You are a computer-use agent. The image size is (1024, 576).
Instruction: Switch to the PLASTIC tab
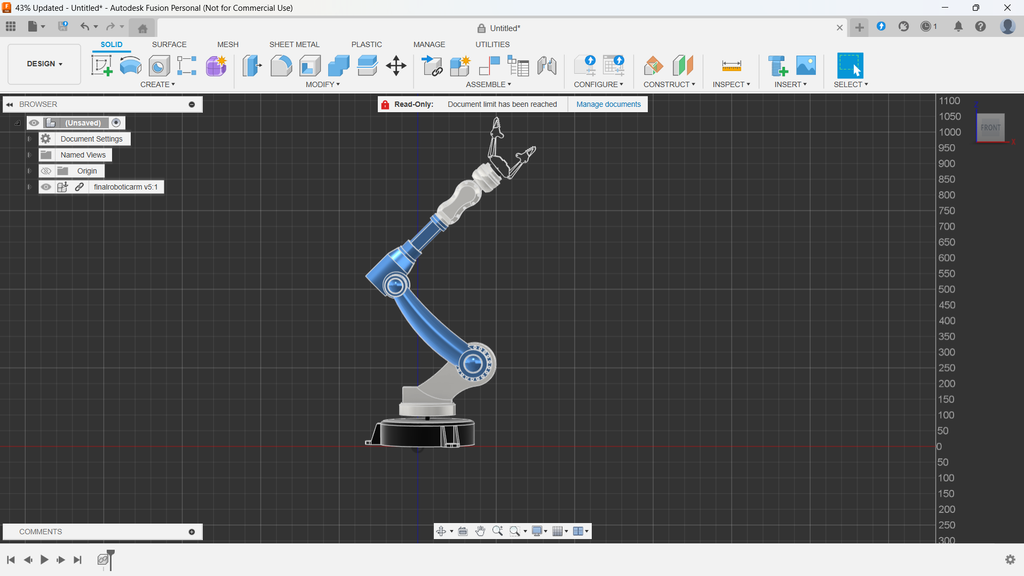tap(366, 44)
